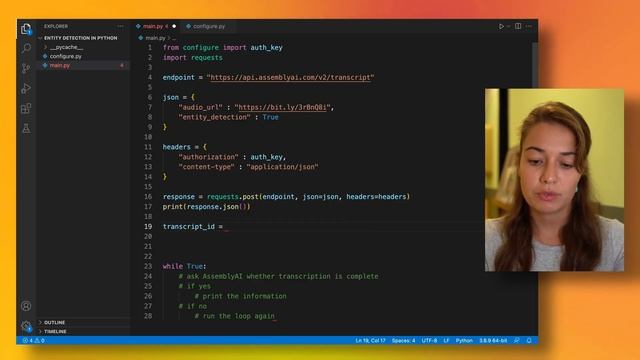The width and height of the screenshot is (640, 360).
Task: Split the editor to the right
Action: [518, 26]
